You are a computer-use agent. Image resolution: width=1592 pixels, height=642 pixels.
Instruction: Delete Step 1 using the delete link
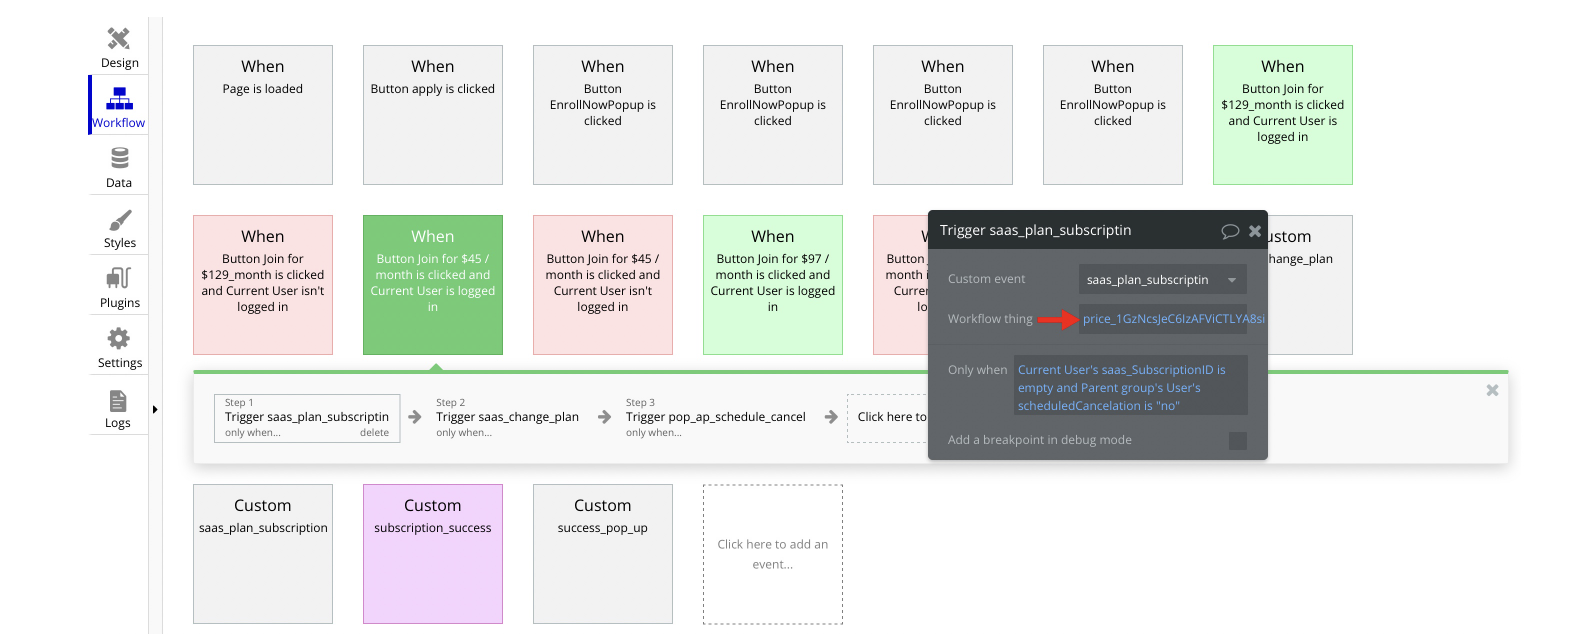pyautogui.click(x=374, y=433)
